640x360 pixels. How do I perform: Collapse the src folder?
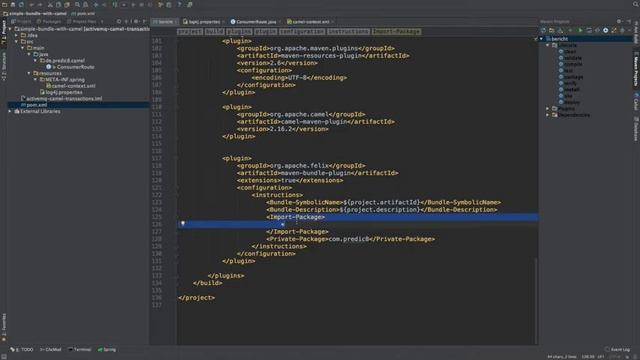[16, 42]
